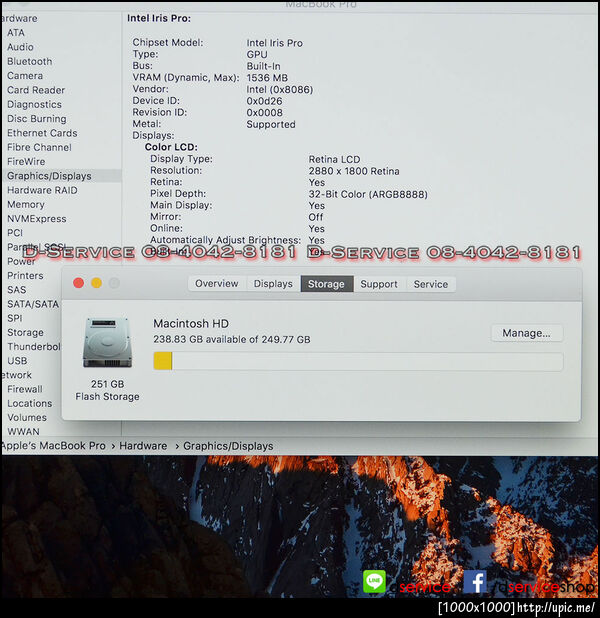The image size is (600, 618).
Task: Select USB in the sidebar
Action: pyautogui.click(x=17, y=361)
